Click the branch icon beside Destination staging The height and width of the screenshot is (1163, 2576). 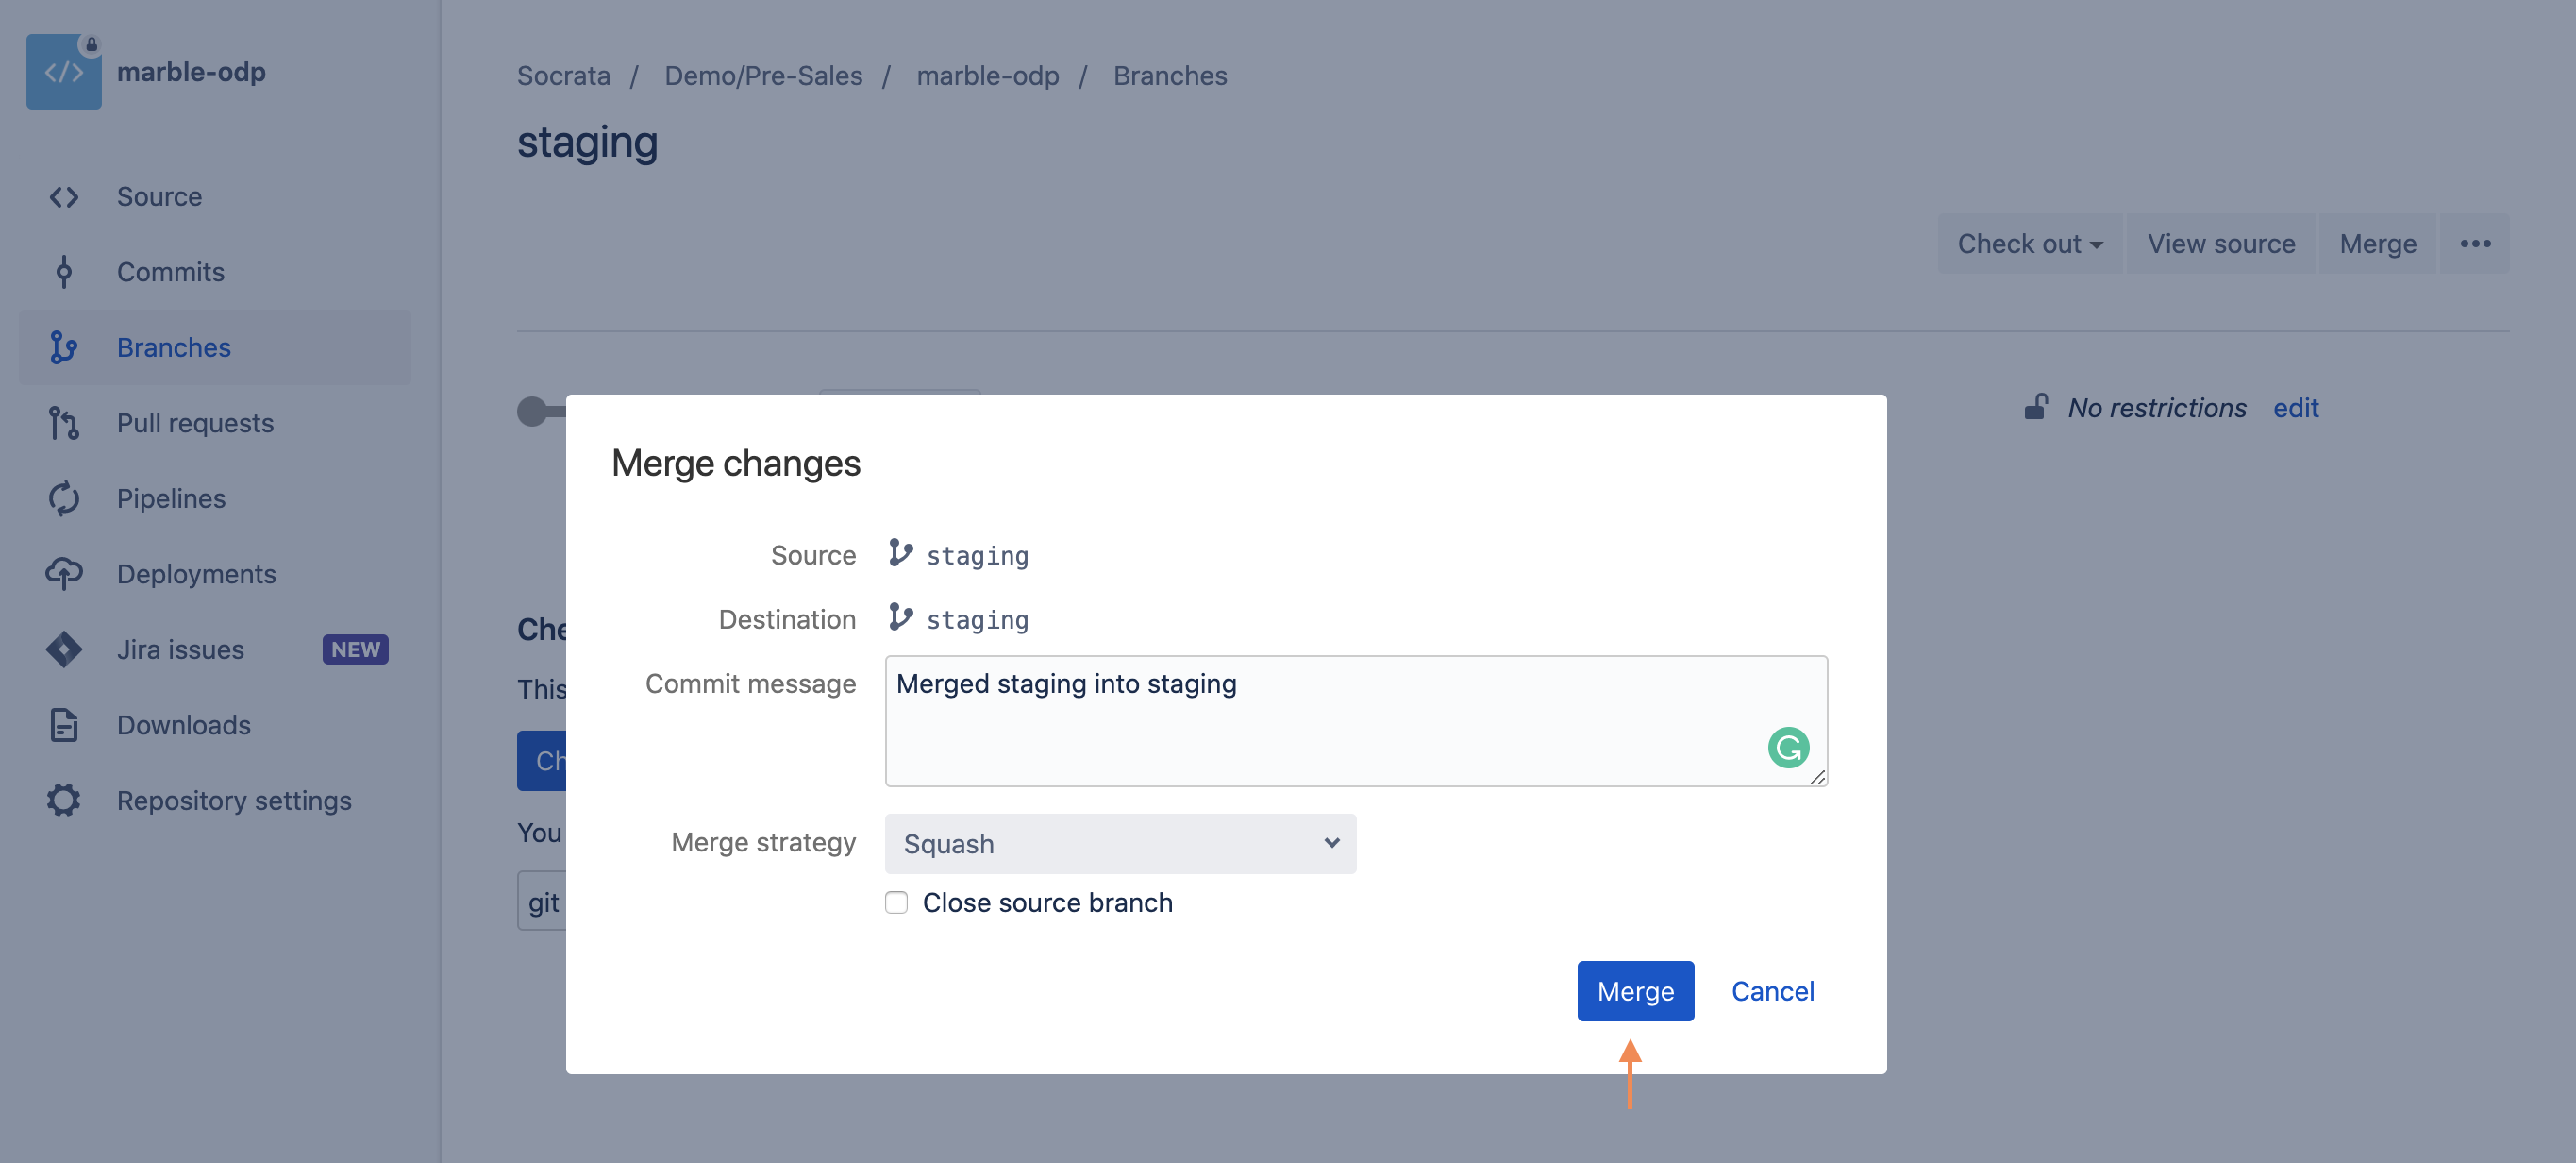pos(900,617)
